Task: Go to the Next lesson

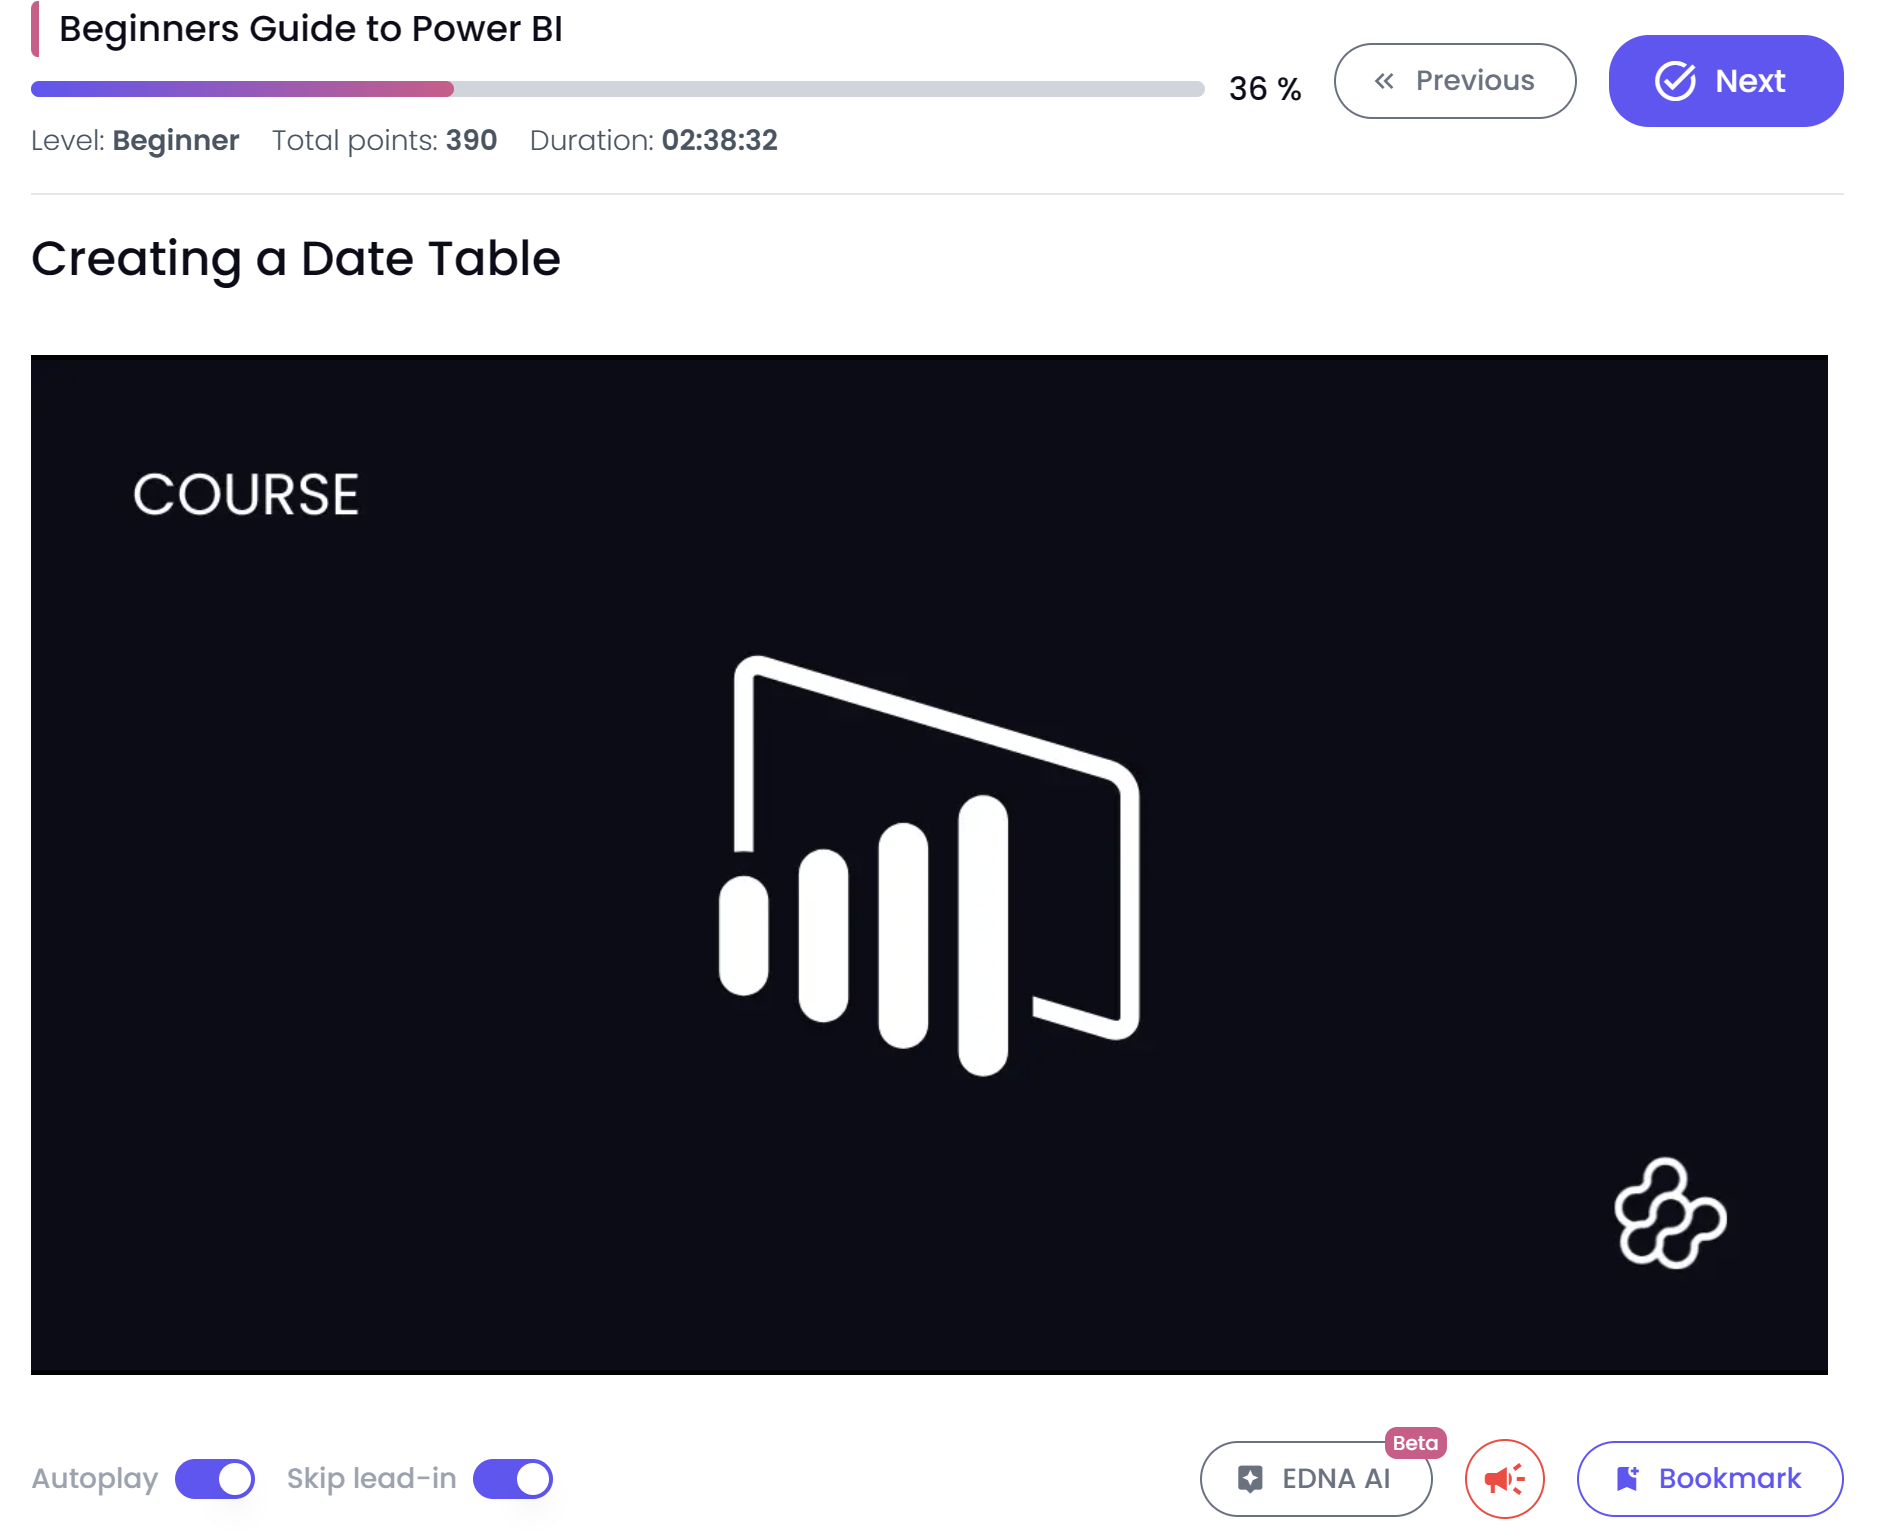Action: tap(1726, 81)
